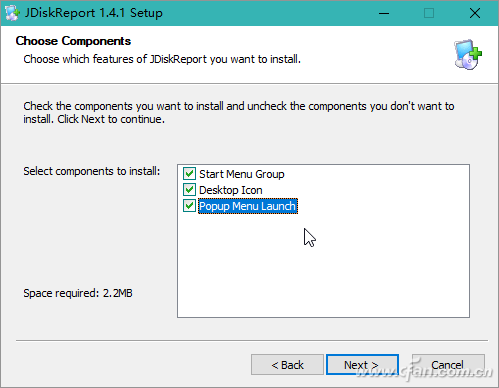The width and height of the screenshot is (499, 388).
Task: Cancel the JDiskReport installation
Action: (448, 365)
